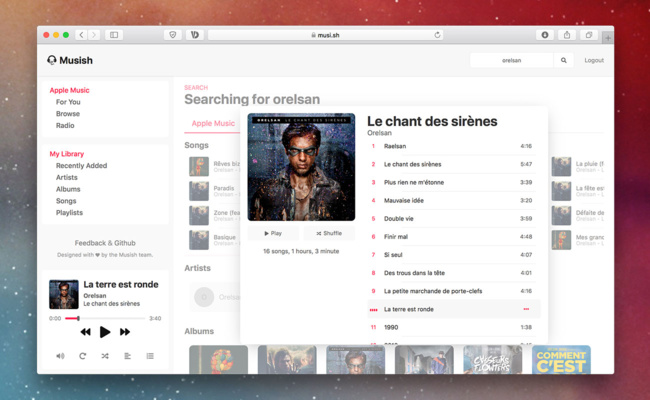
Task: Play the Le chant des sirènes album
Action: 273,233
